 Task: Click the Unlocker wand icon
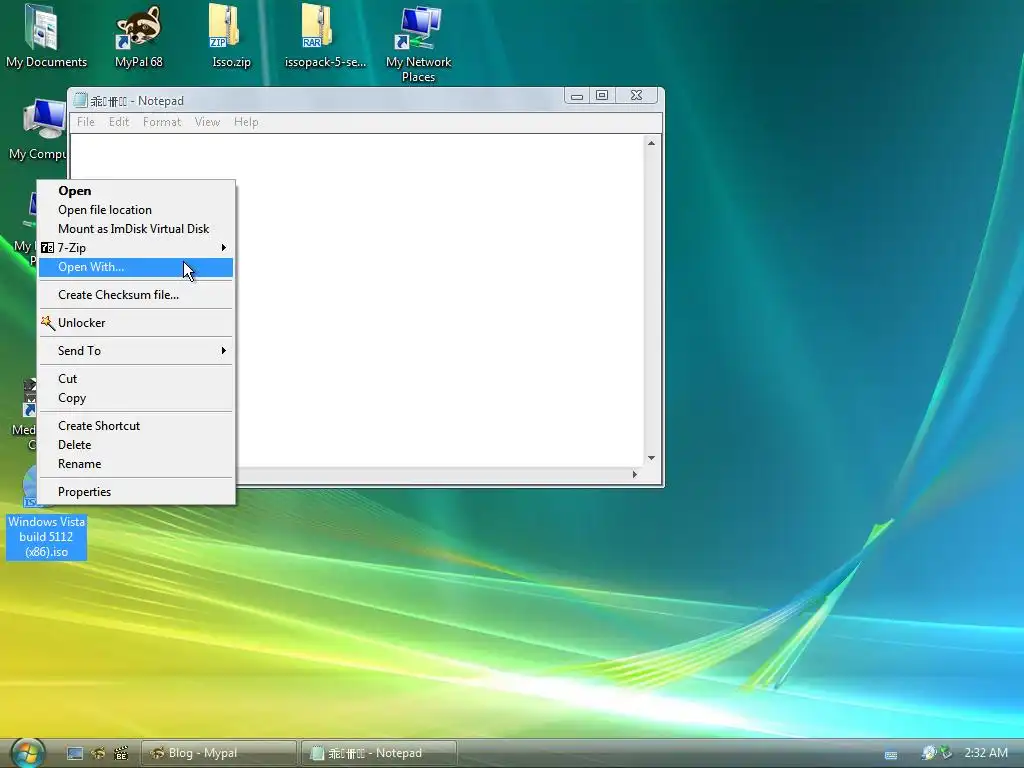pyautogui.click(x=48, y=323)
